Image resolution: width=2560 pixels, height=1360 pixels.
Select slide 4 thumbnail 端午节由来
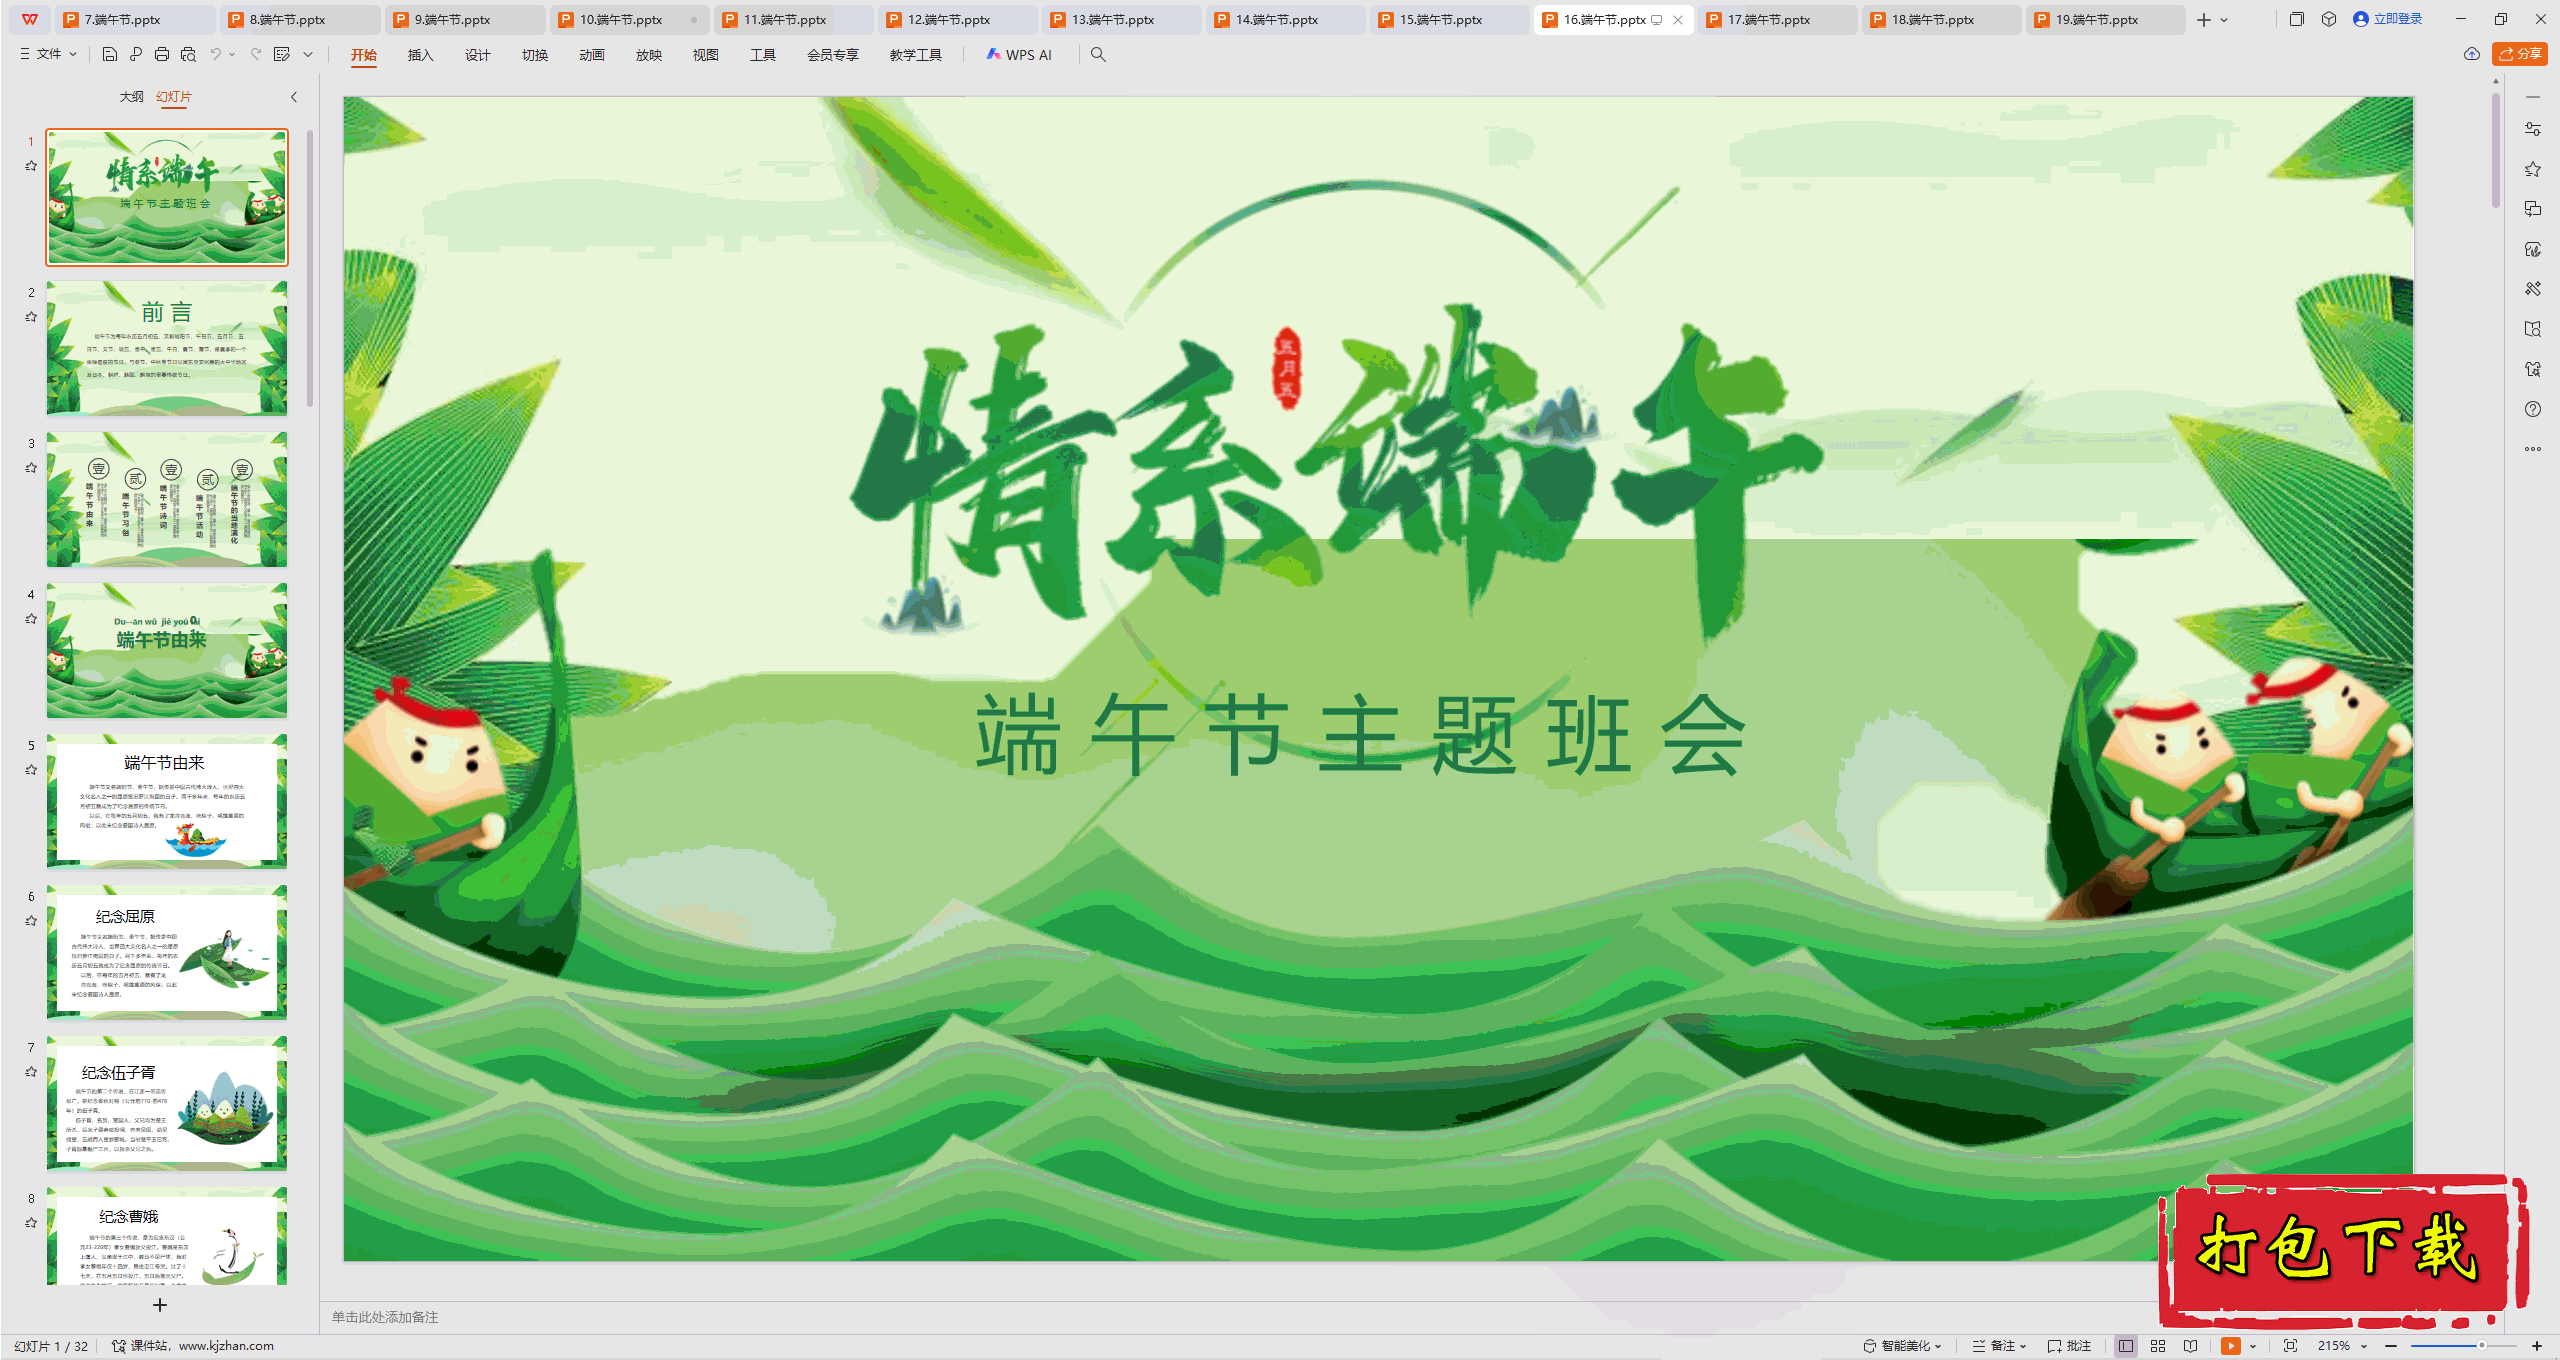coord(167,650)
